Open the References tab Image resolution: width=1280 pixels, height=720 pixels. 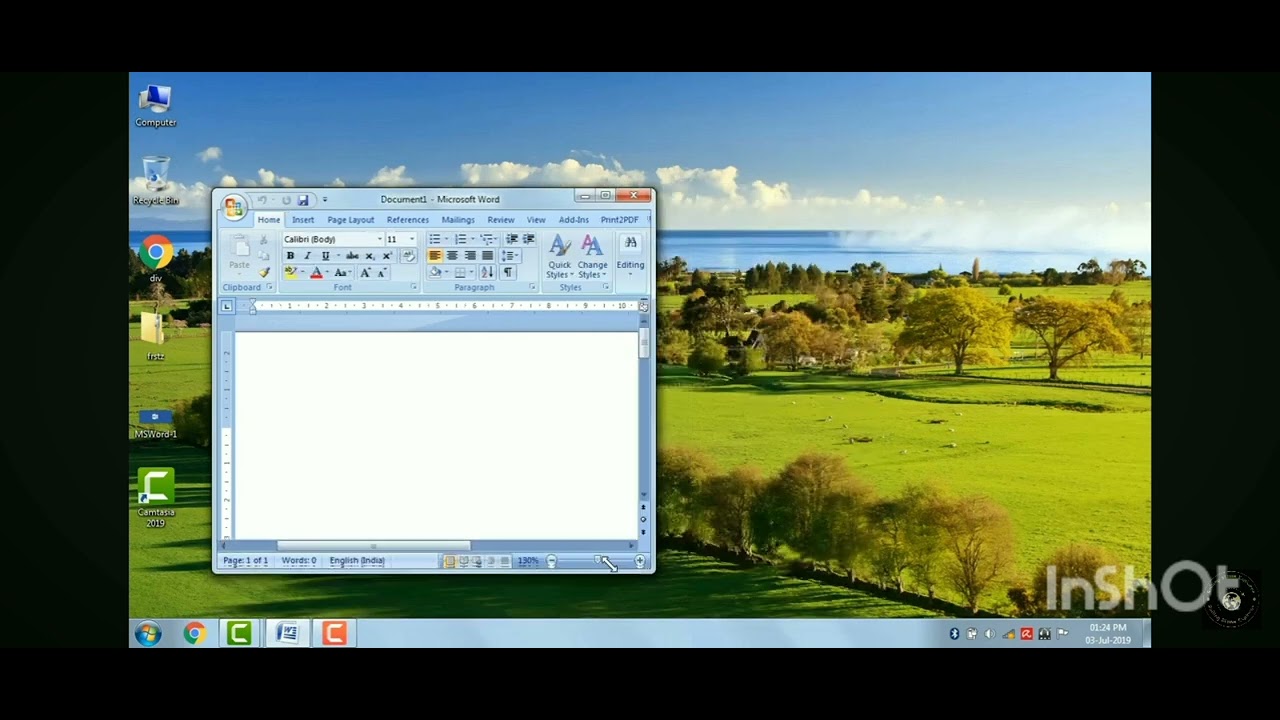coord(408,220)
